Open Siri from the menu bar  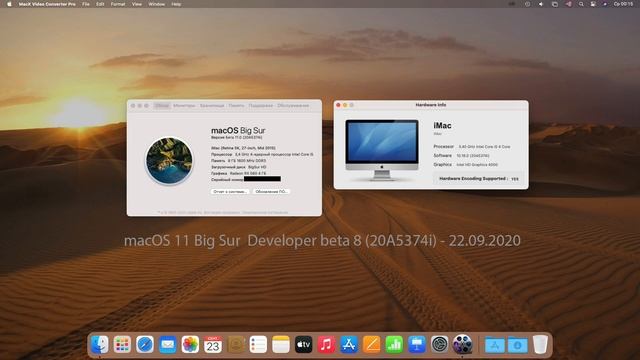pyautogui.click(x=605, y=4)
